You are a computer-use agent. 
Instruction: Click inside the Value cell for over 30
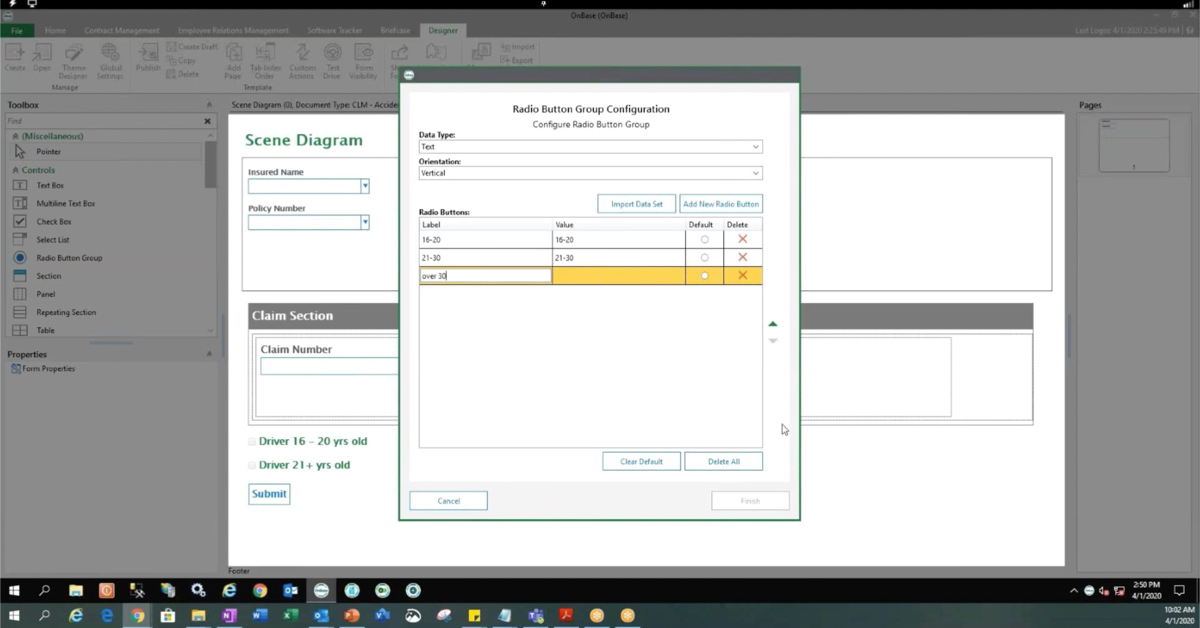617,275
